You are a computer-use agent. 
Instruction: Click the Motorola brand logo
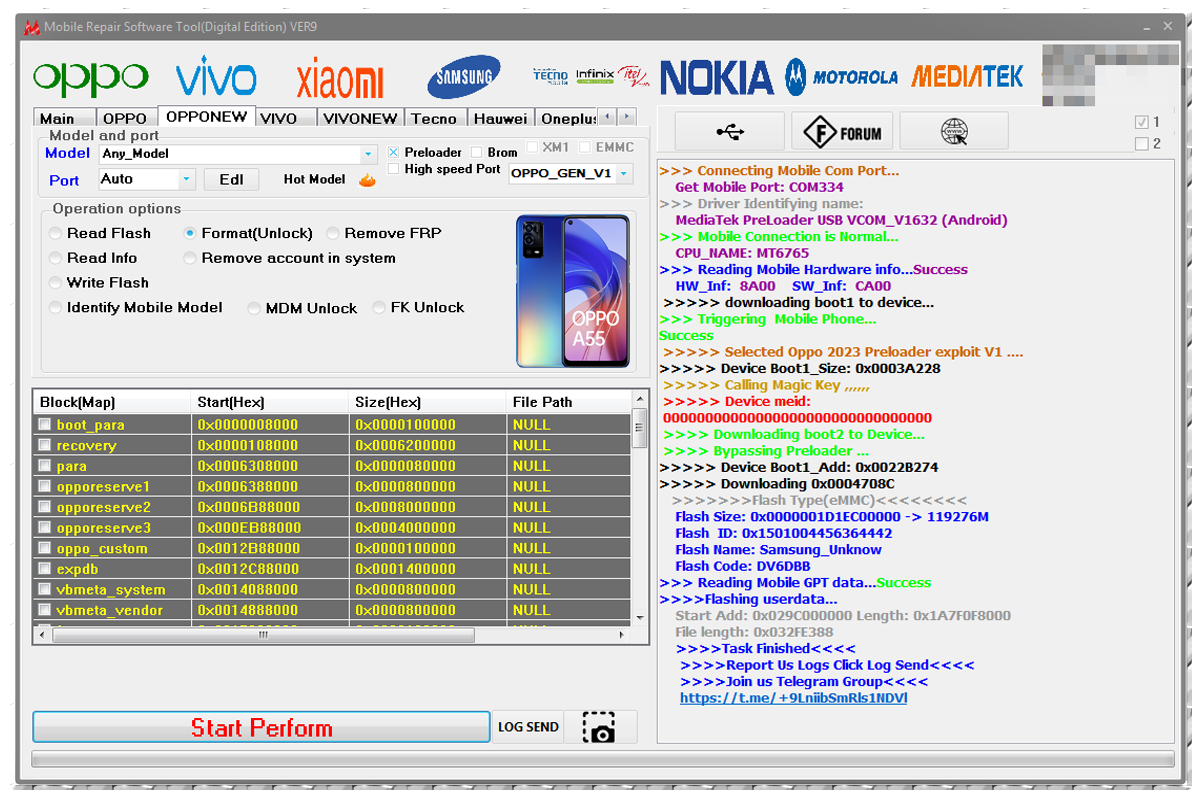tap(842, 77)
